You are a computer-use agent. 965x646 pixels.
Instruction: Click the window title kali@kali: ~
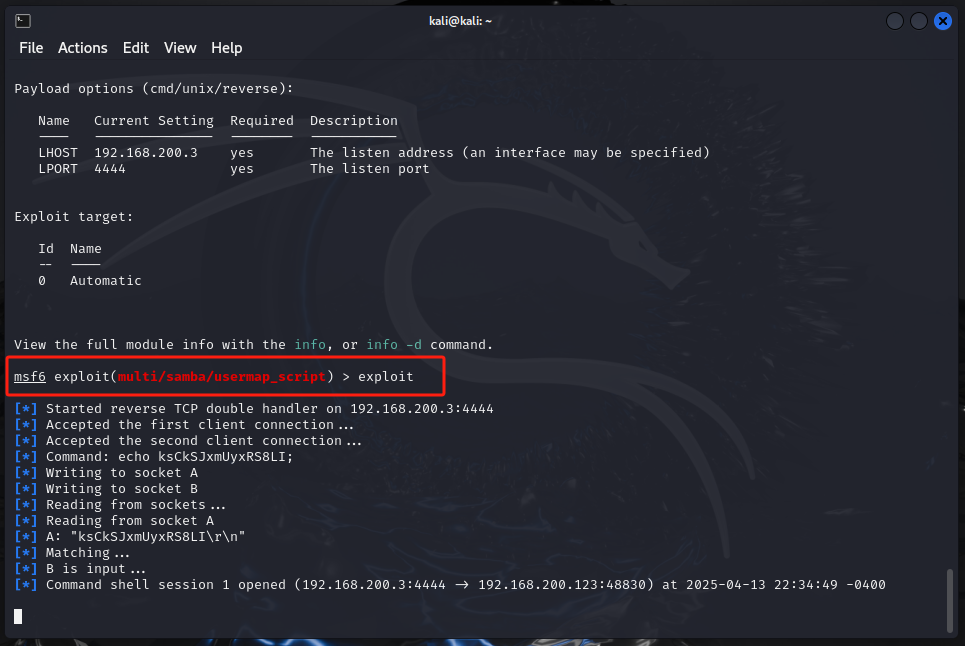[460, 21]
